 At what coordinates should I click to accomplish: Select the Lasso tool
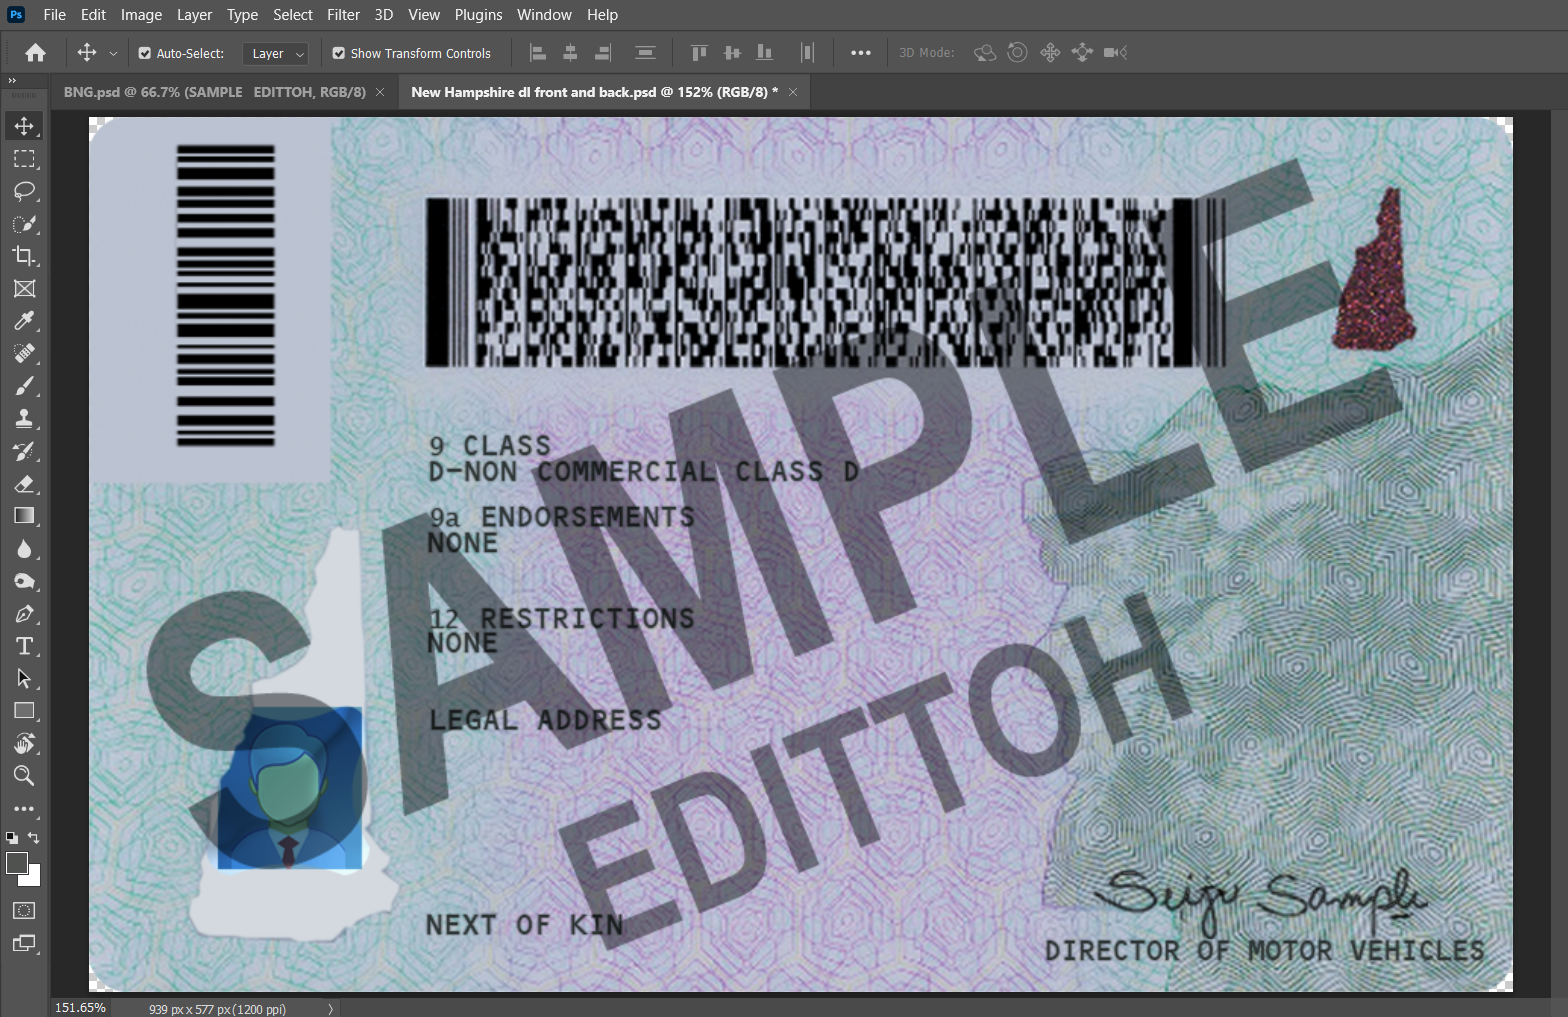24,191
